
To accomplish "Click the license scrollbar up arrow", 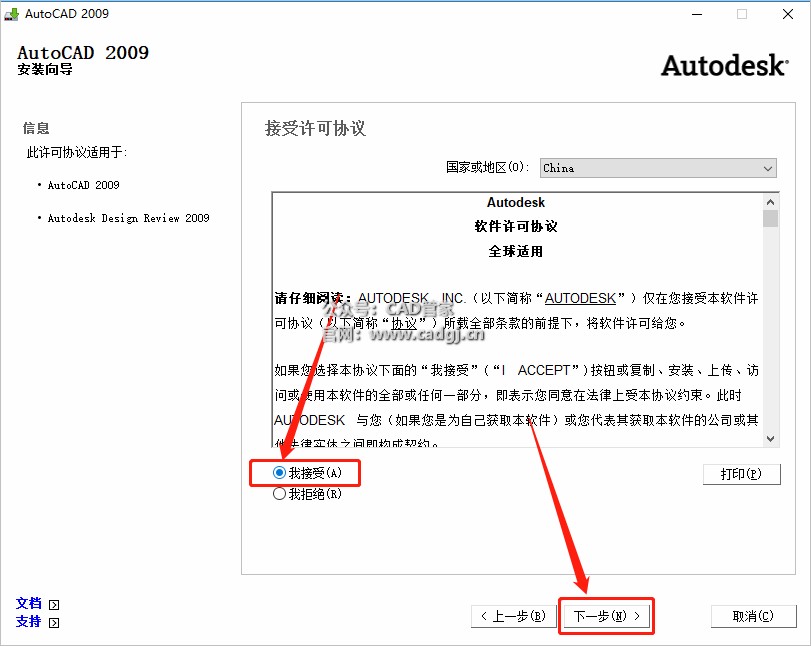I will coord(770,202).
